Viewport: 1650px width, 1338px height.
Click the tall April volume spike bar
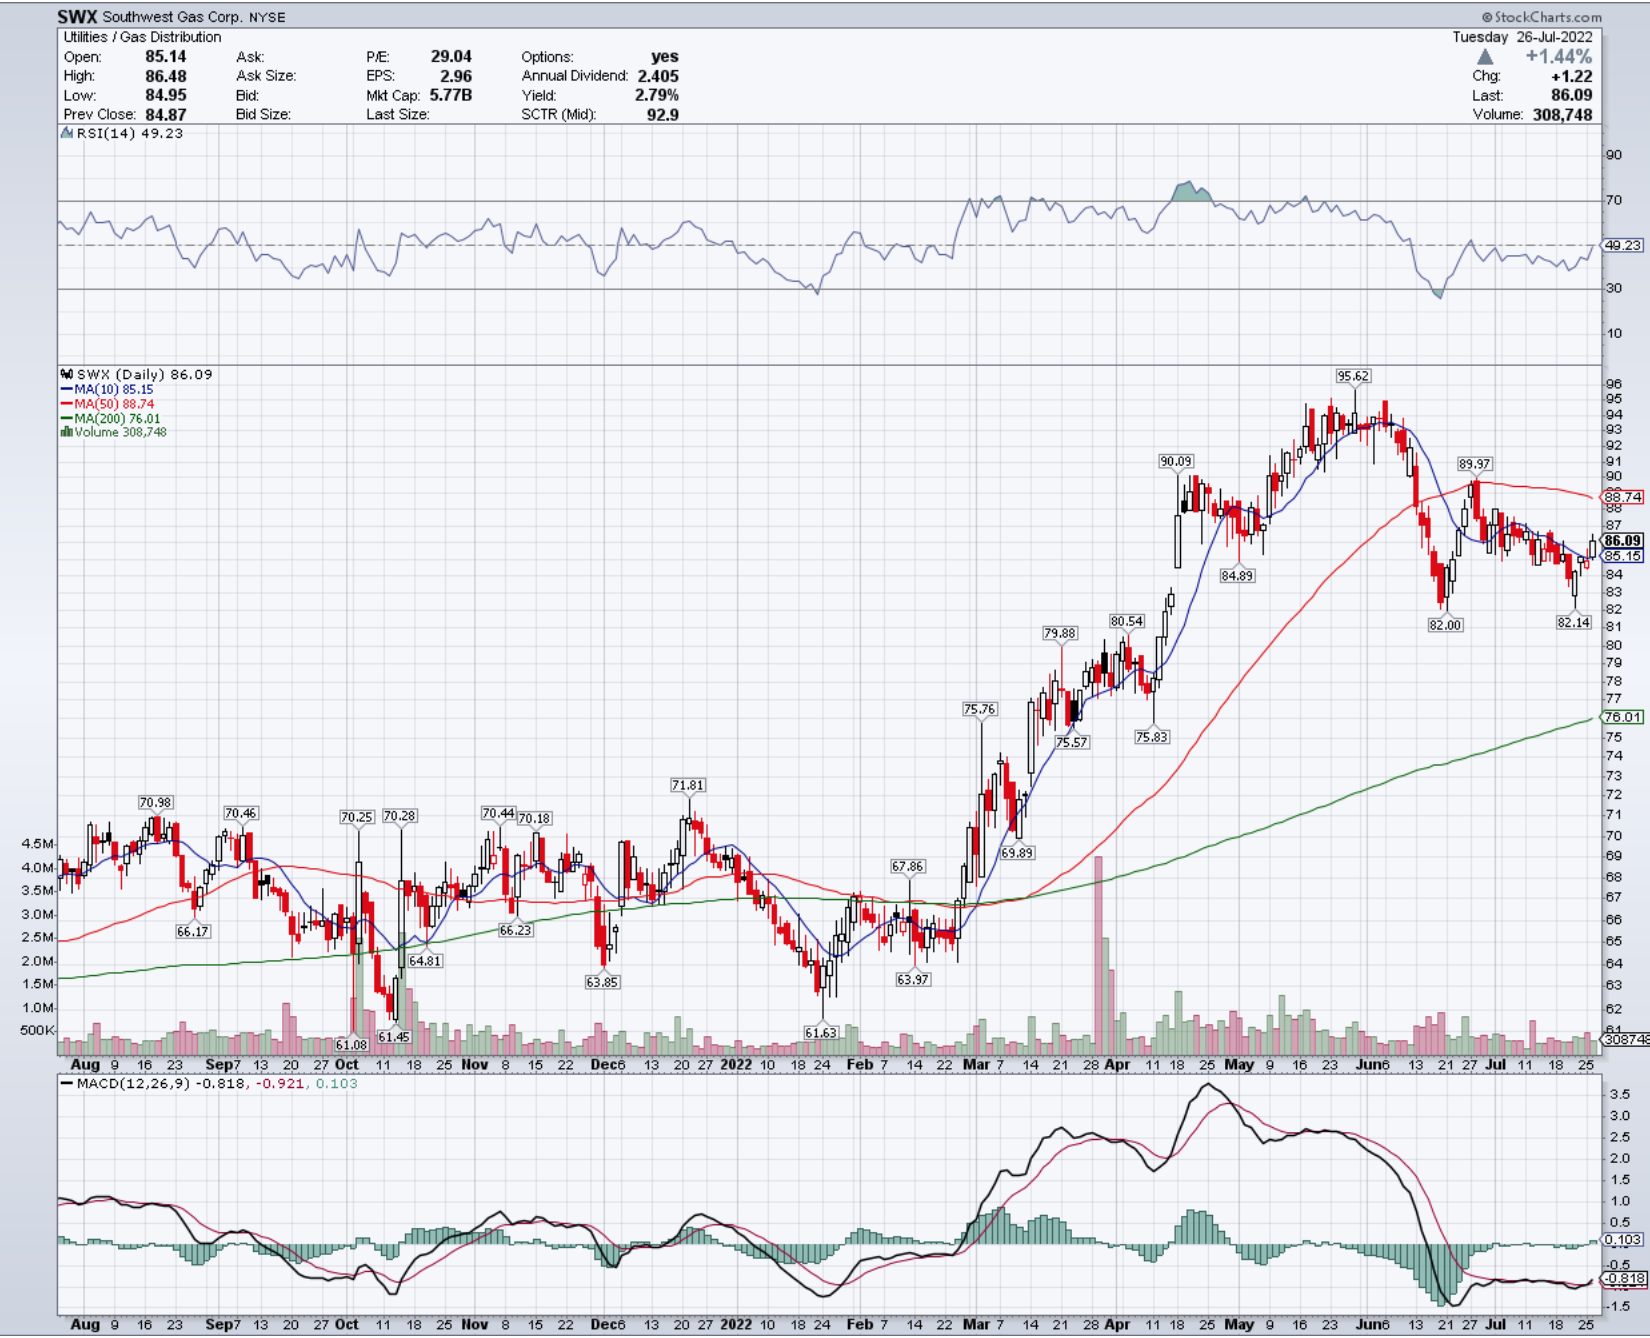(x=1099, y=954)
